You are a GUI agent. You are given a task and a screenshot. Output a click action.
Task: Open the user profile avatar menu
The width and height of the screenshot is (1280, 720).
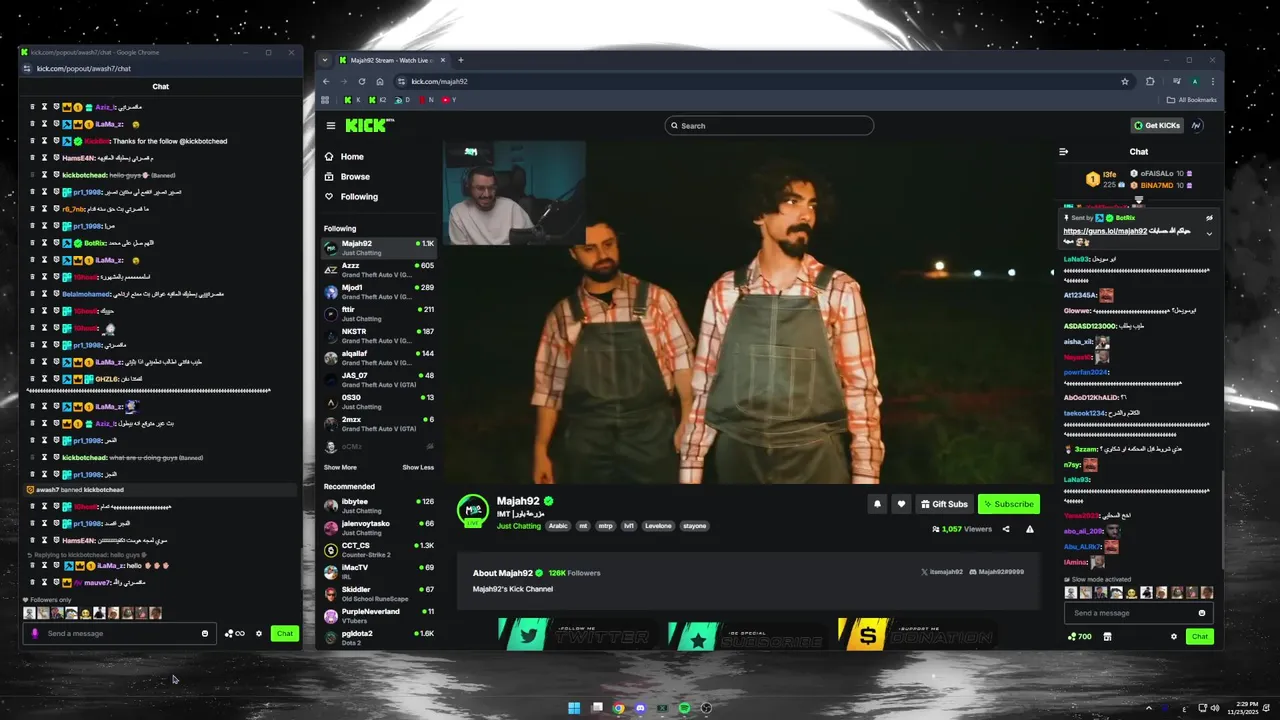[x=1196, y=126]
